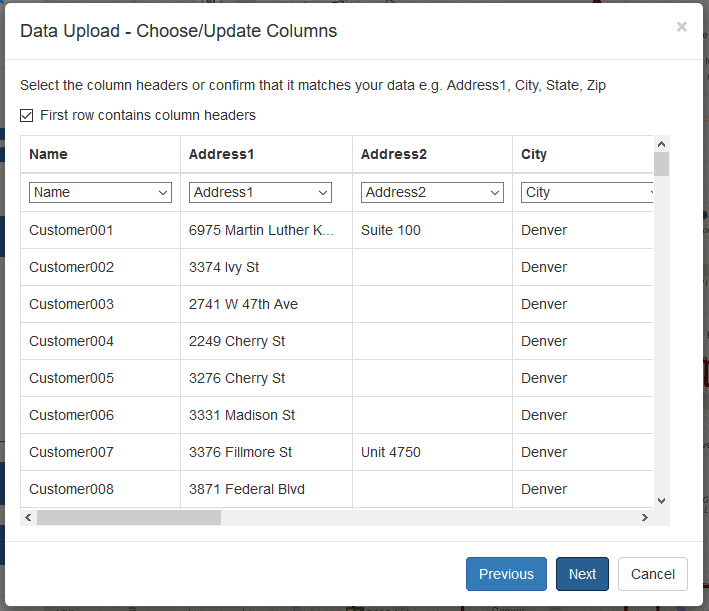Open the Name column mapping dropdown
The height and width of the screenshot is (611, 709).
coord(100,193)
